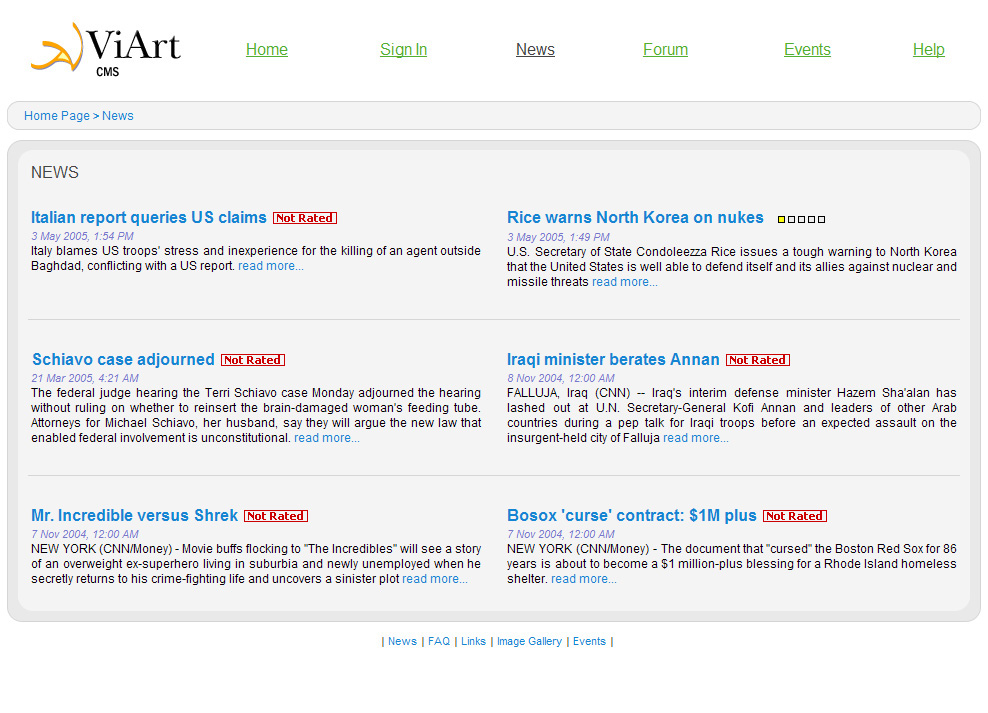
Task: Select the News navigation item
Action: point(535,49)
